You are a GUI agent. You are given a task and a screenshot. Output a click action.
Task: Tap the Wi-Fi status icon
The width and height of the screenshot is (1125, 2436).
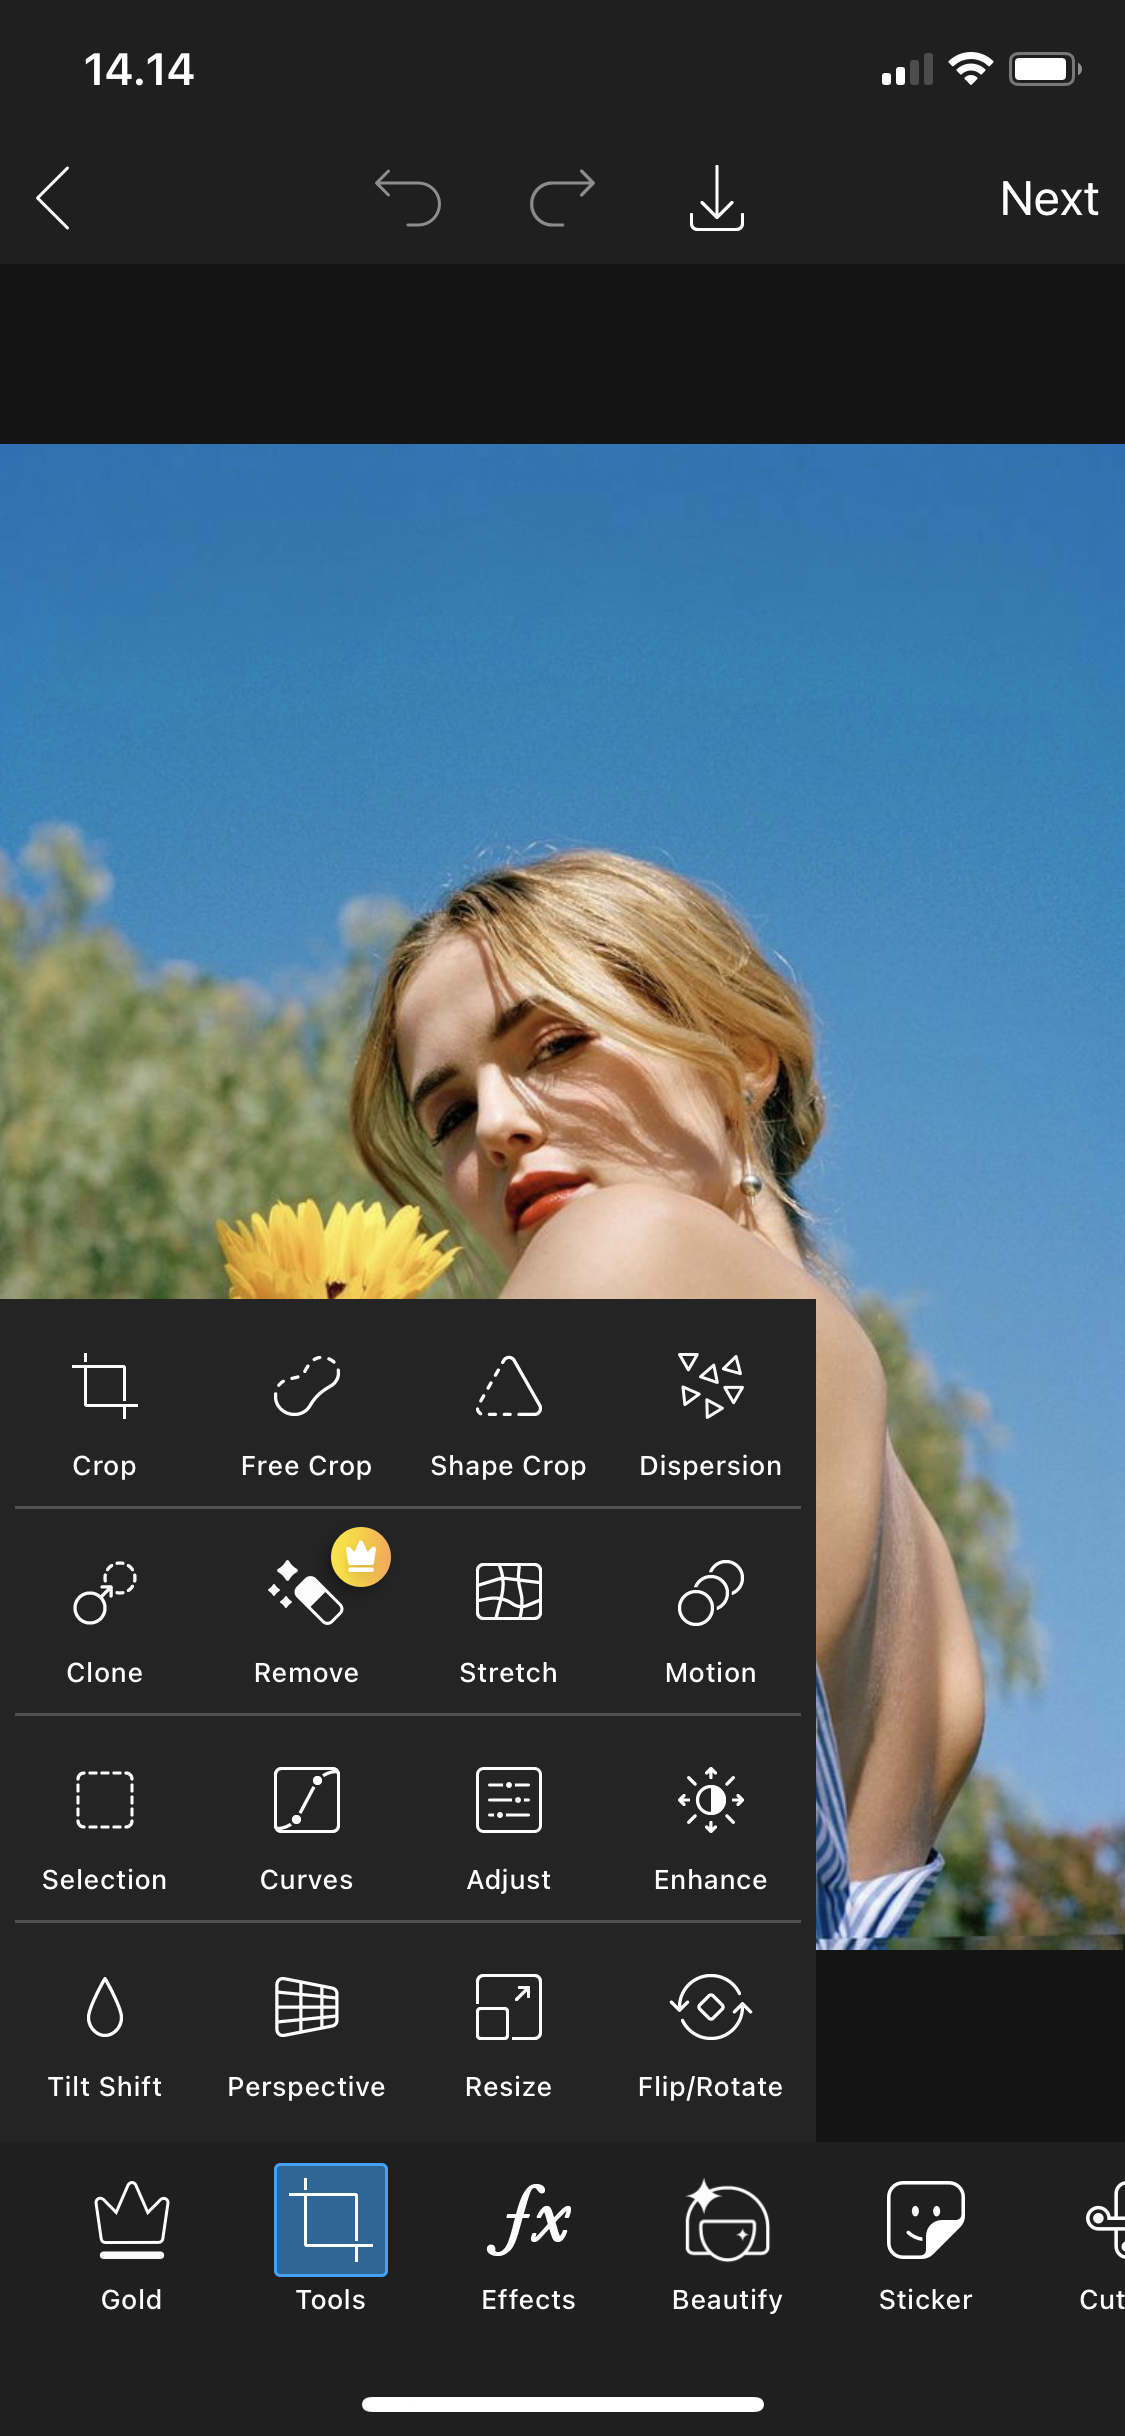point(970,69)
